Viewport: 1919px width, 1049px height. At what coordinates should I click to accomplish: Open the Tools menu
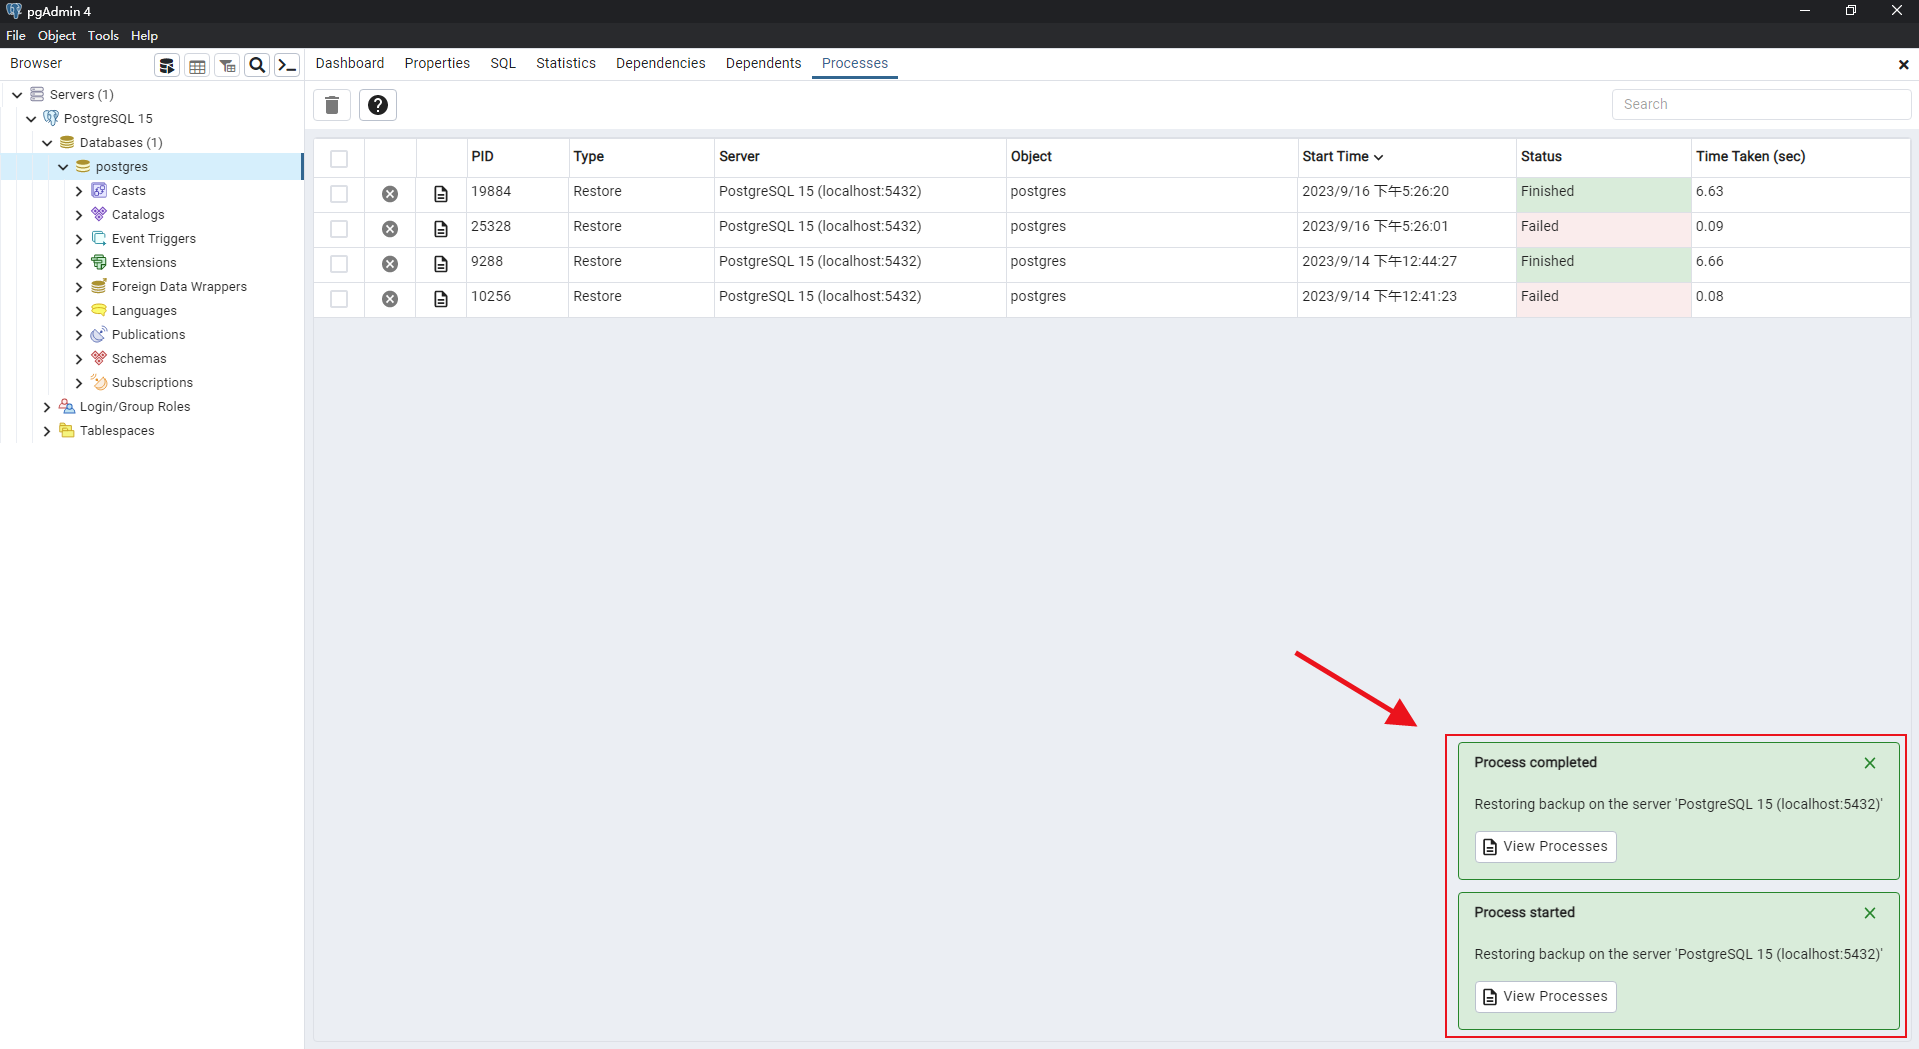click(x=103, y=35)
